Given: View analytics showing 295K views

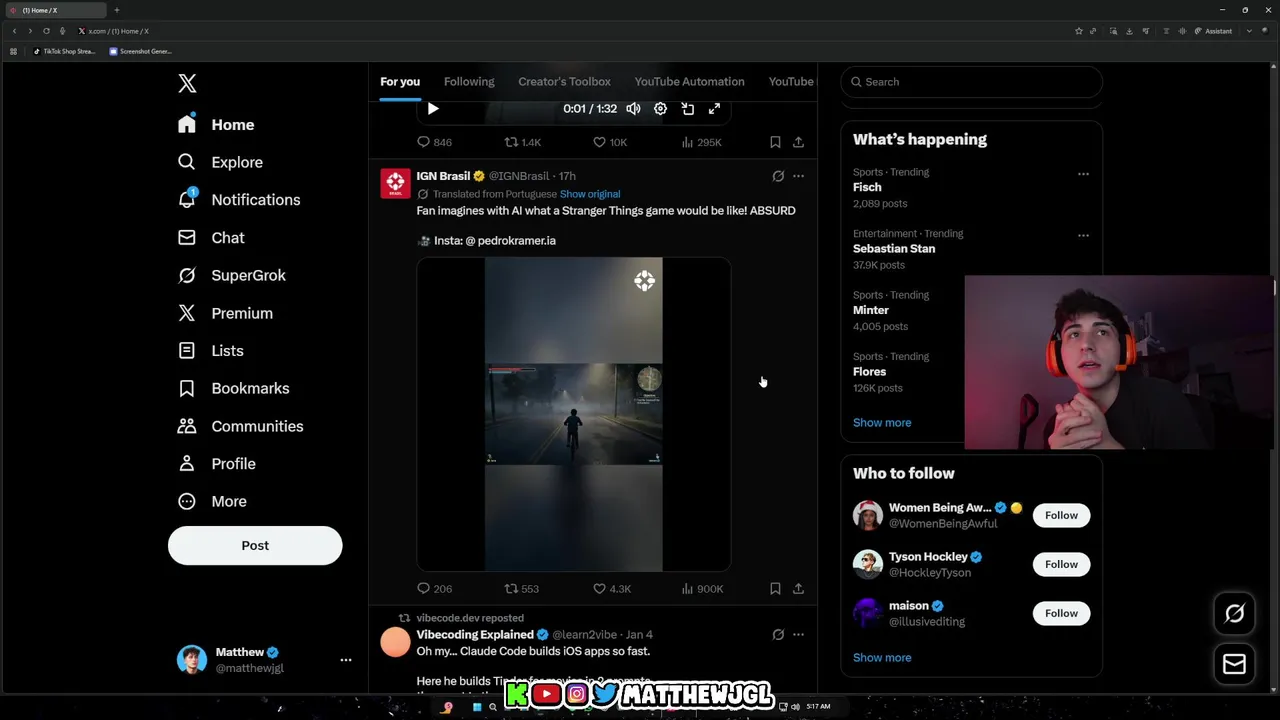Looking at the screenshot, I should 701,142.
